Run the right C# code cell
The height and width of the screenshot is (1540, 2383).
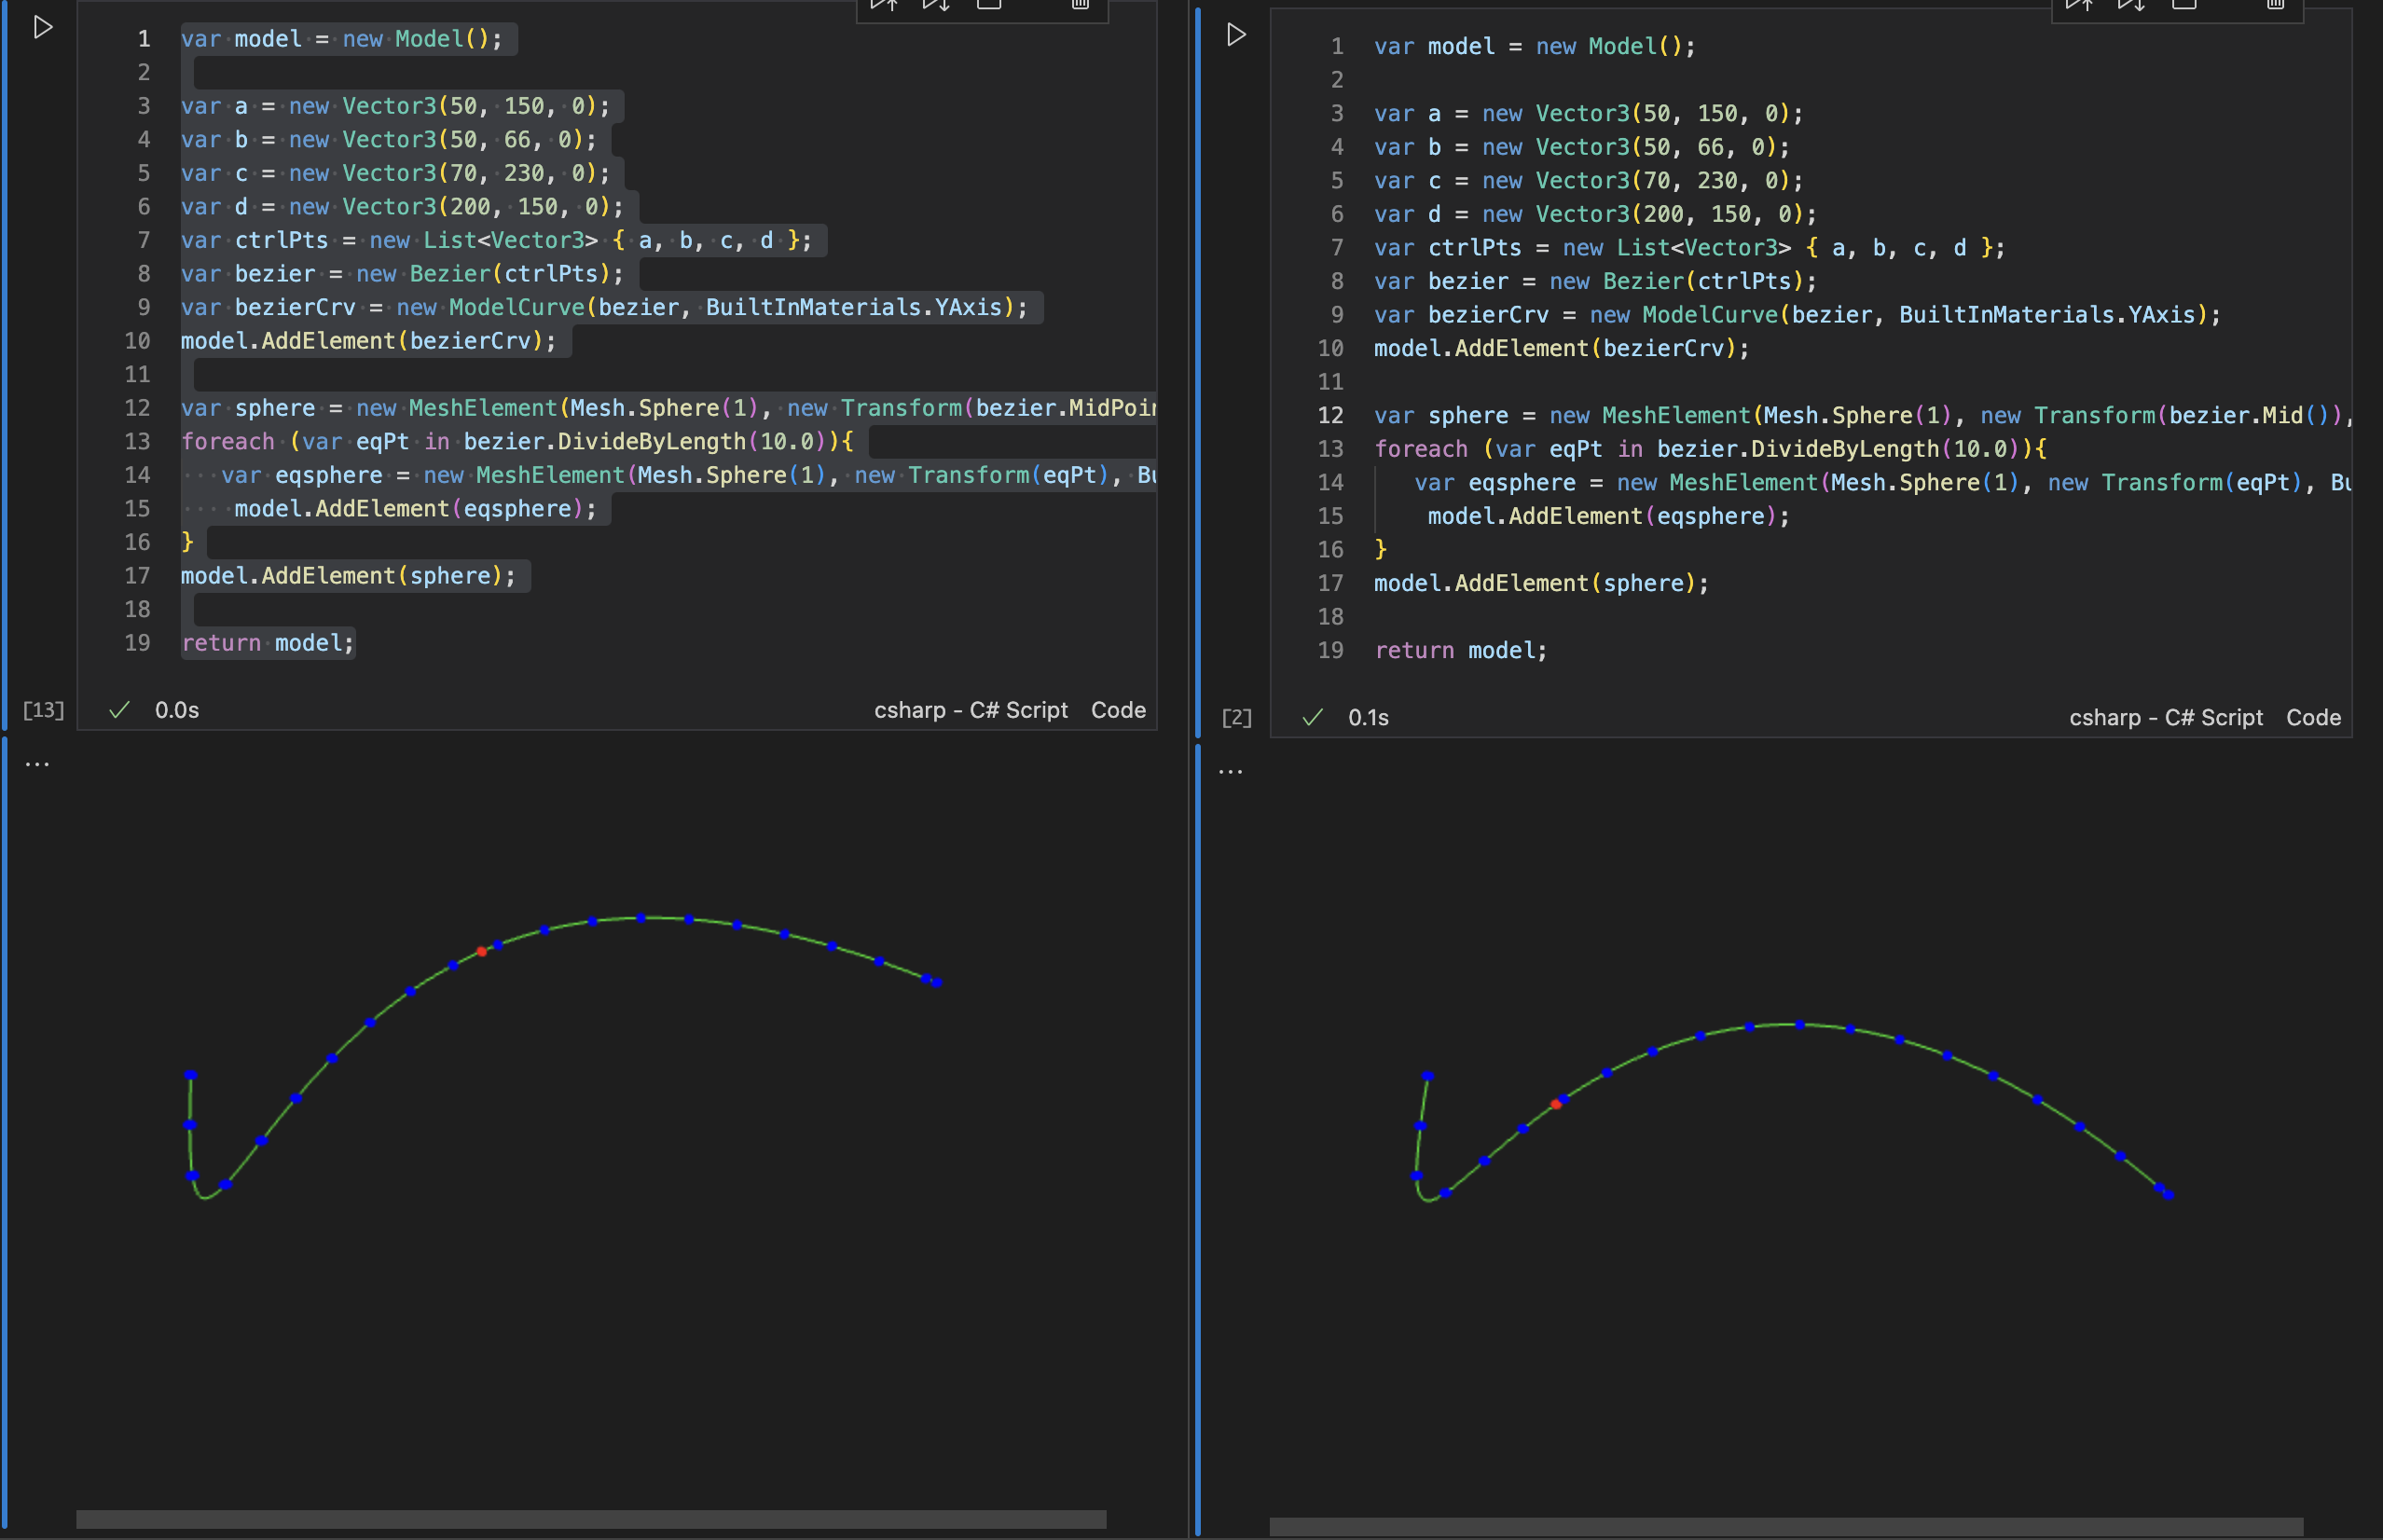pyautogui.click(x=1236, y=35)
